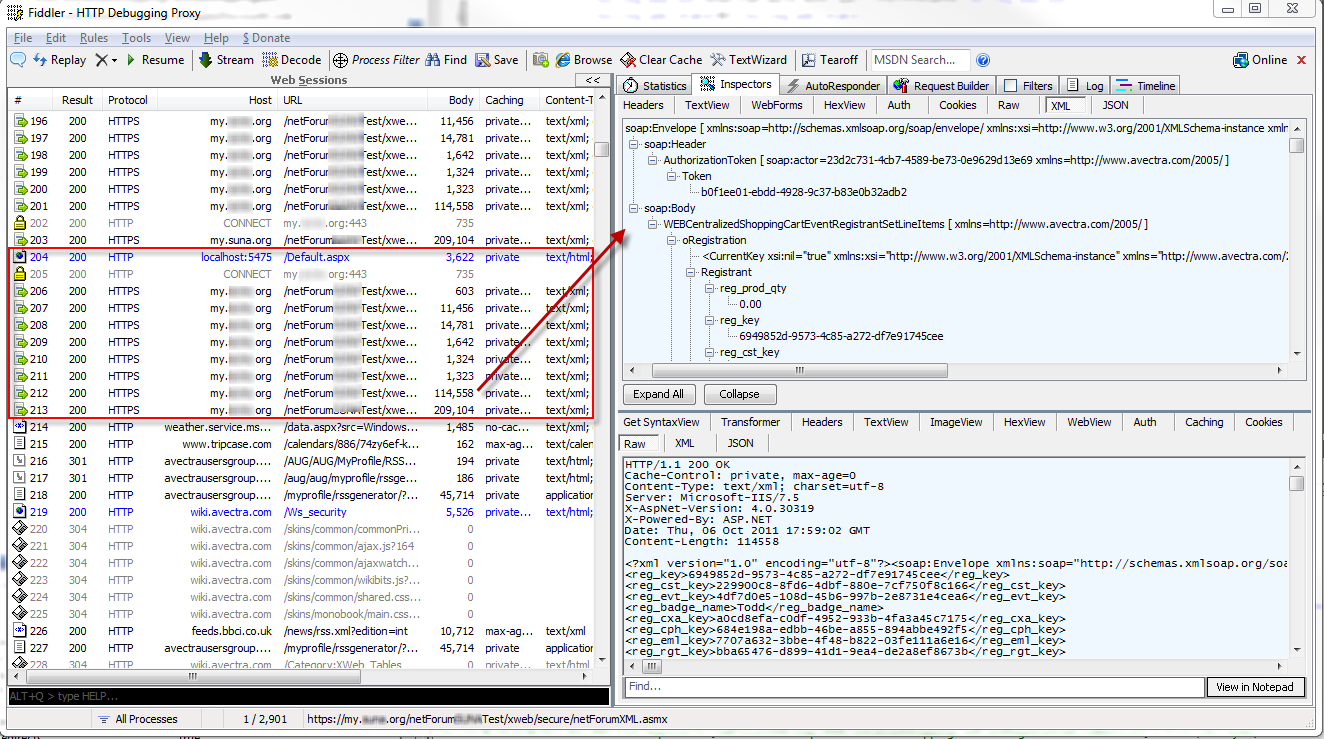1324x739 pixels.
Task: Open the TextWizard tool
Action: click(749, 60)
